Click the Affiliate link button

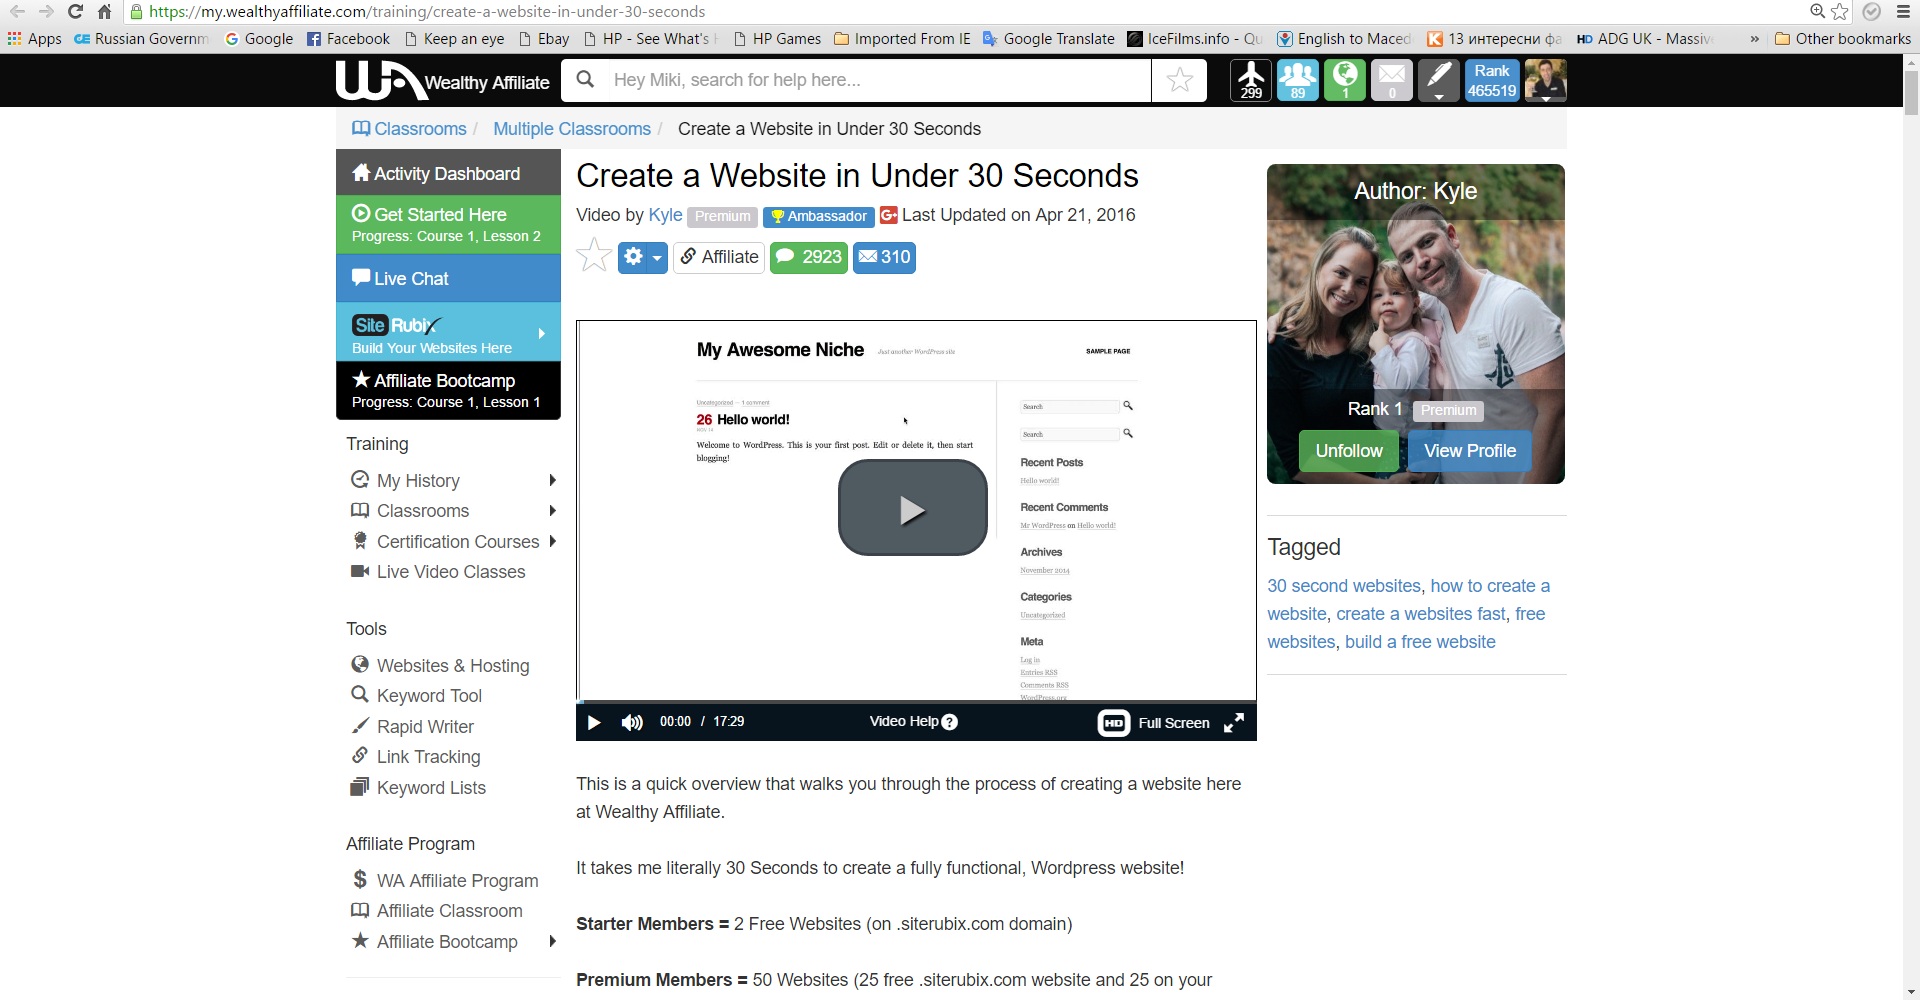click(x=719, y=257)
